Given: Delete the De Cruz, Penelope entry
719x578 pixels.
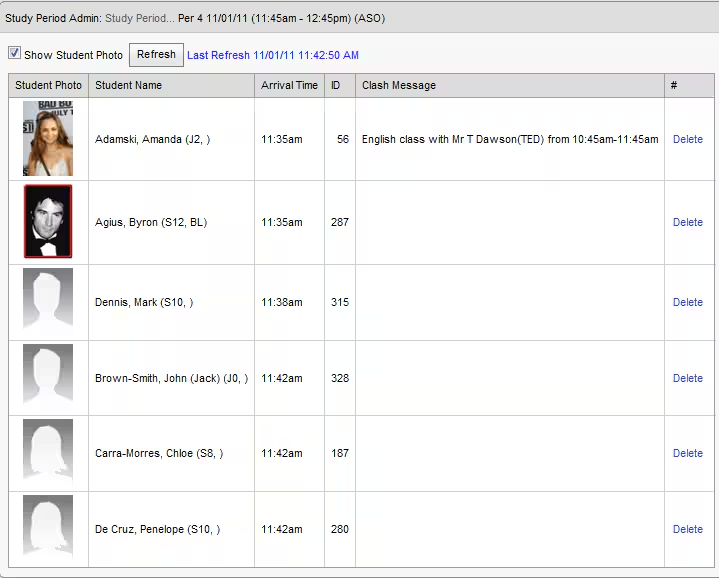Looking at the screenshot, I should tap(687, 529).
